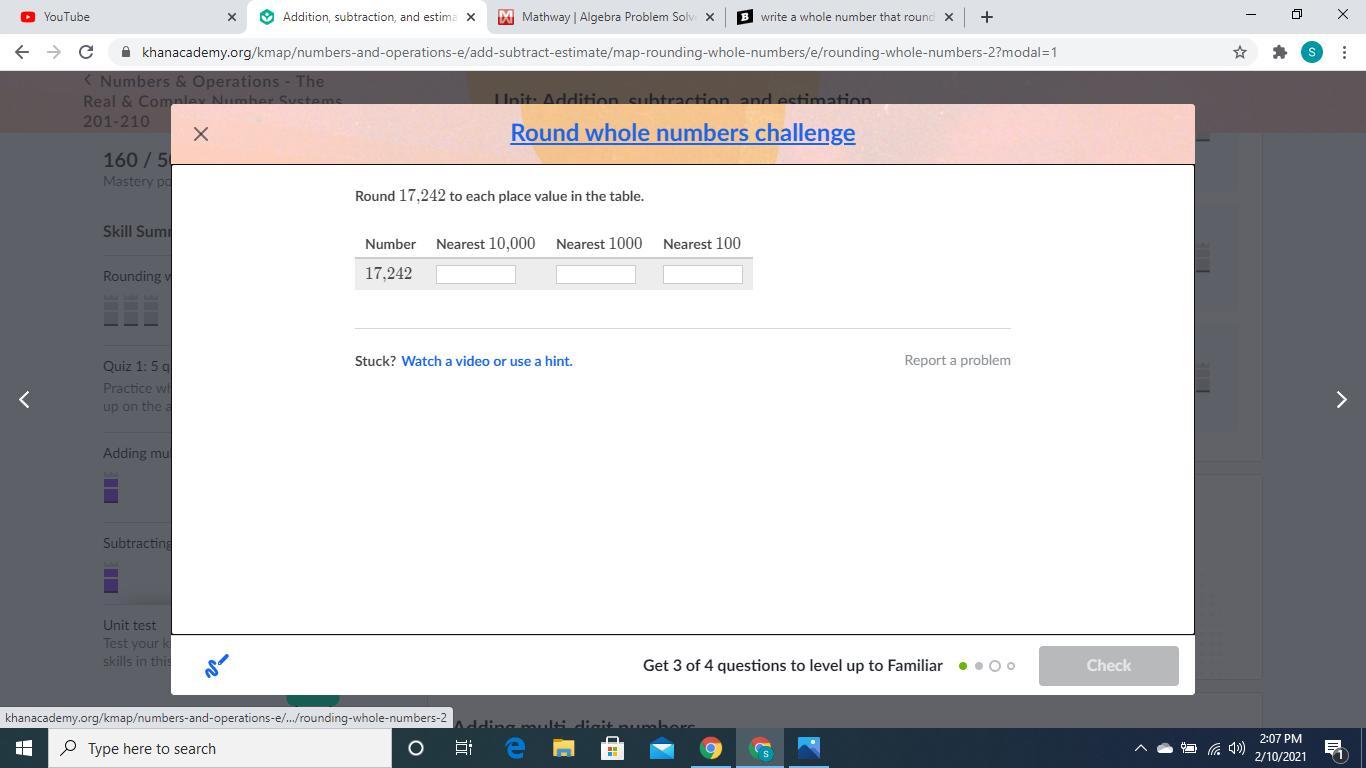Open File Explorer from the taskbar

[563, 748]
